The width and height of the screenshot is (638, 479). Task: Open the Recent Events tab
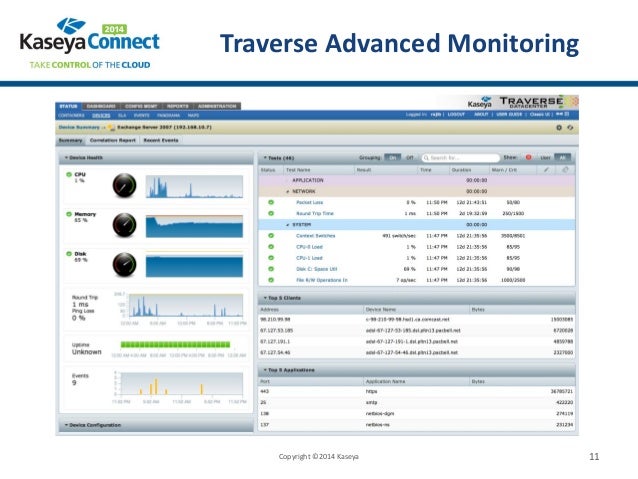pyautogui.click(x=161, y=140)
